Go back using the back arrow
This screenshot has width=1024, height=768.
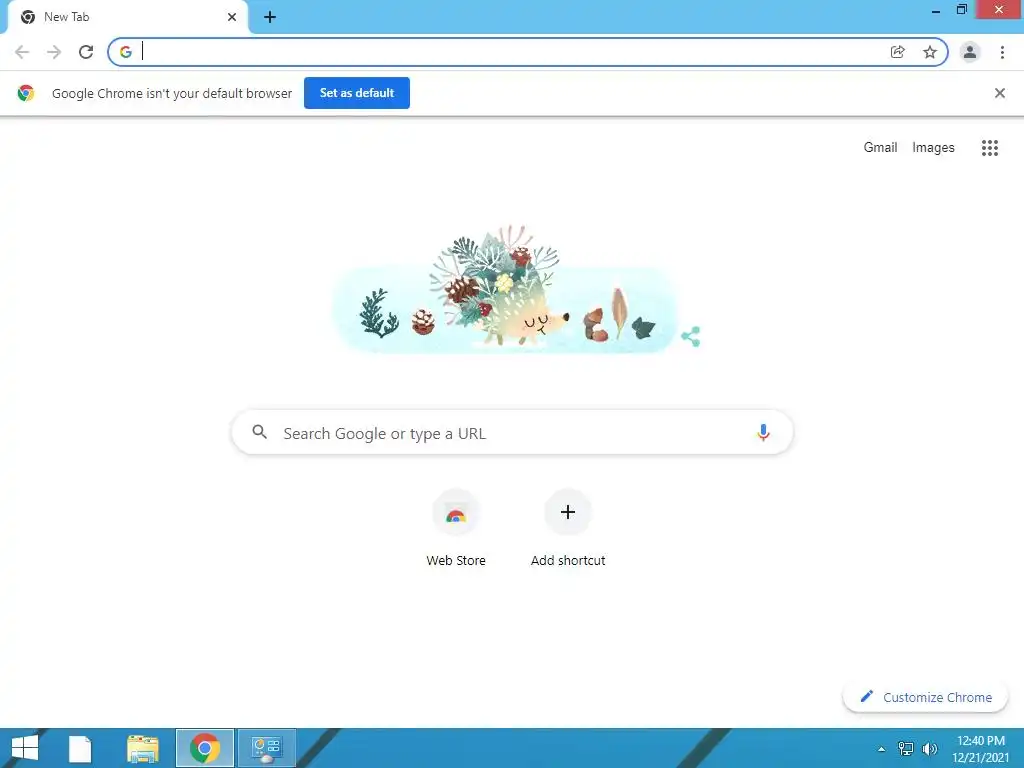[22, 52]
